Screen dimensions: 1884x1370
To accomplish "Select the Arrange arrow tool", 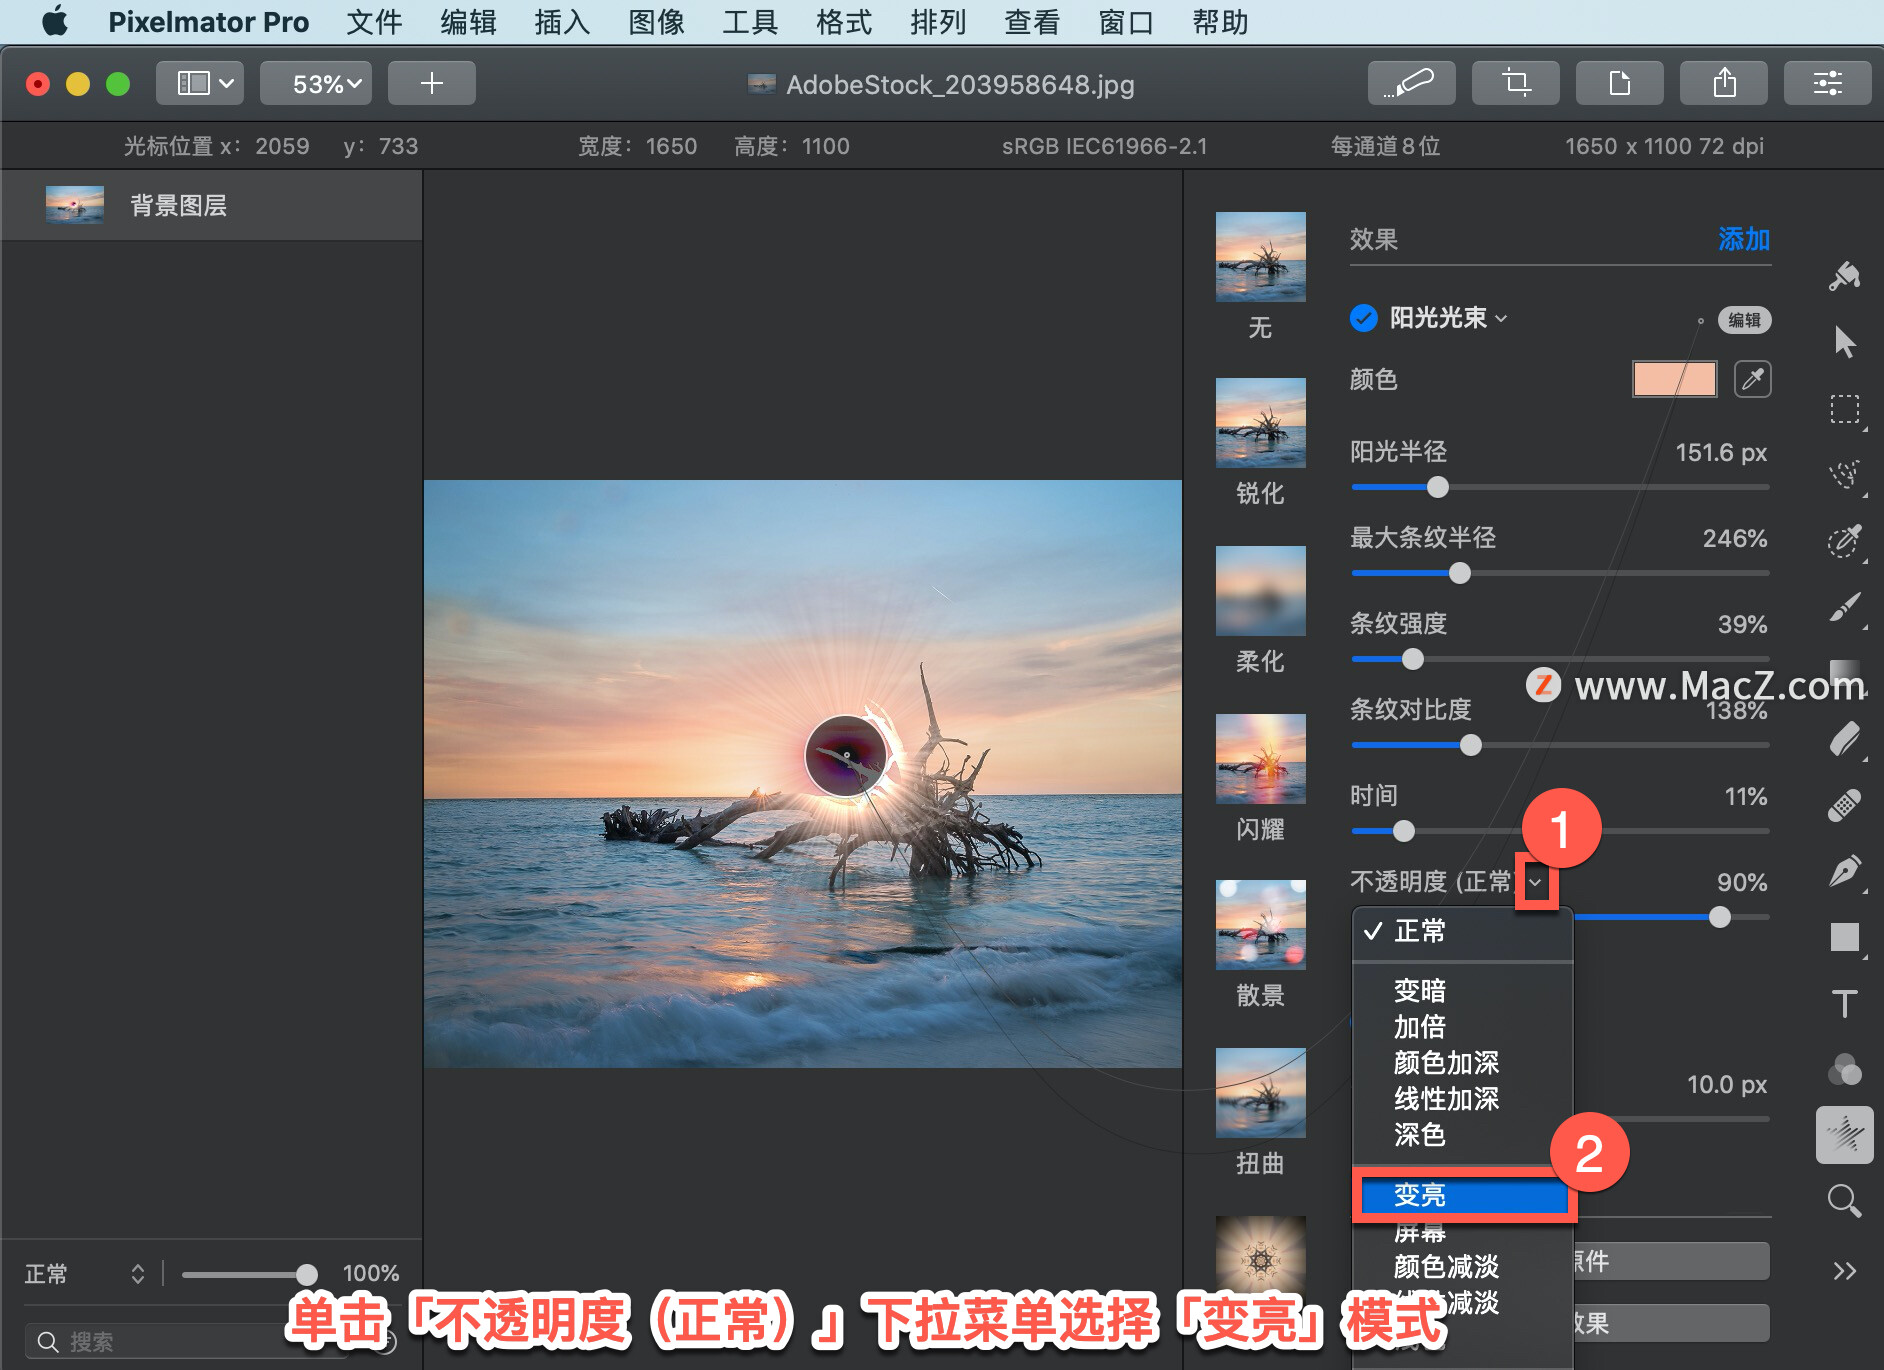I will point(1845,342).
